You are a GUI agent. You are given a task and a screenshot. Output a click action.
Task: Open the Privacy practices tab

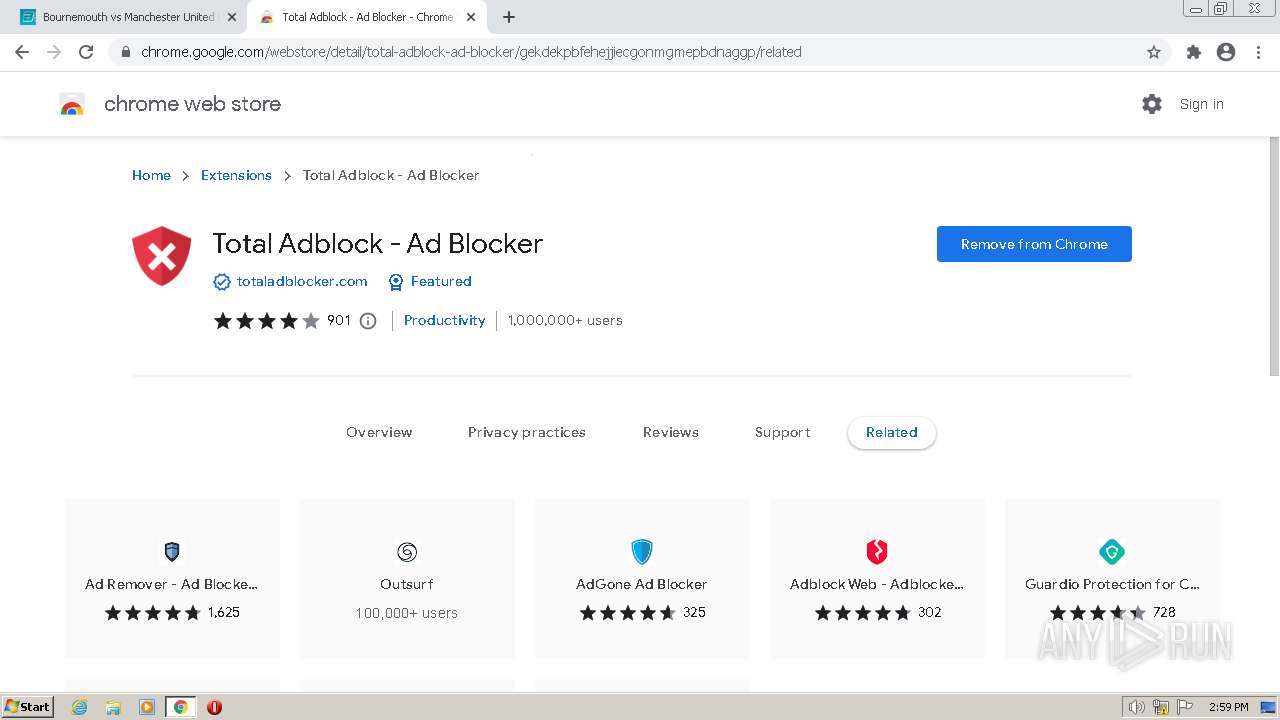point(527,433)
